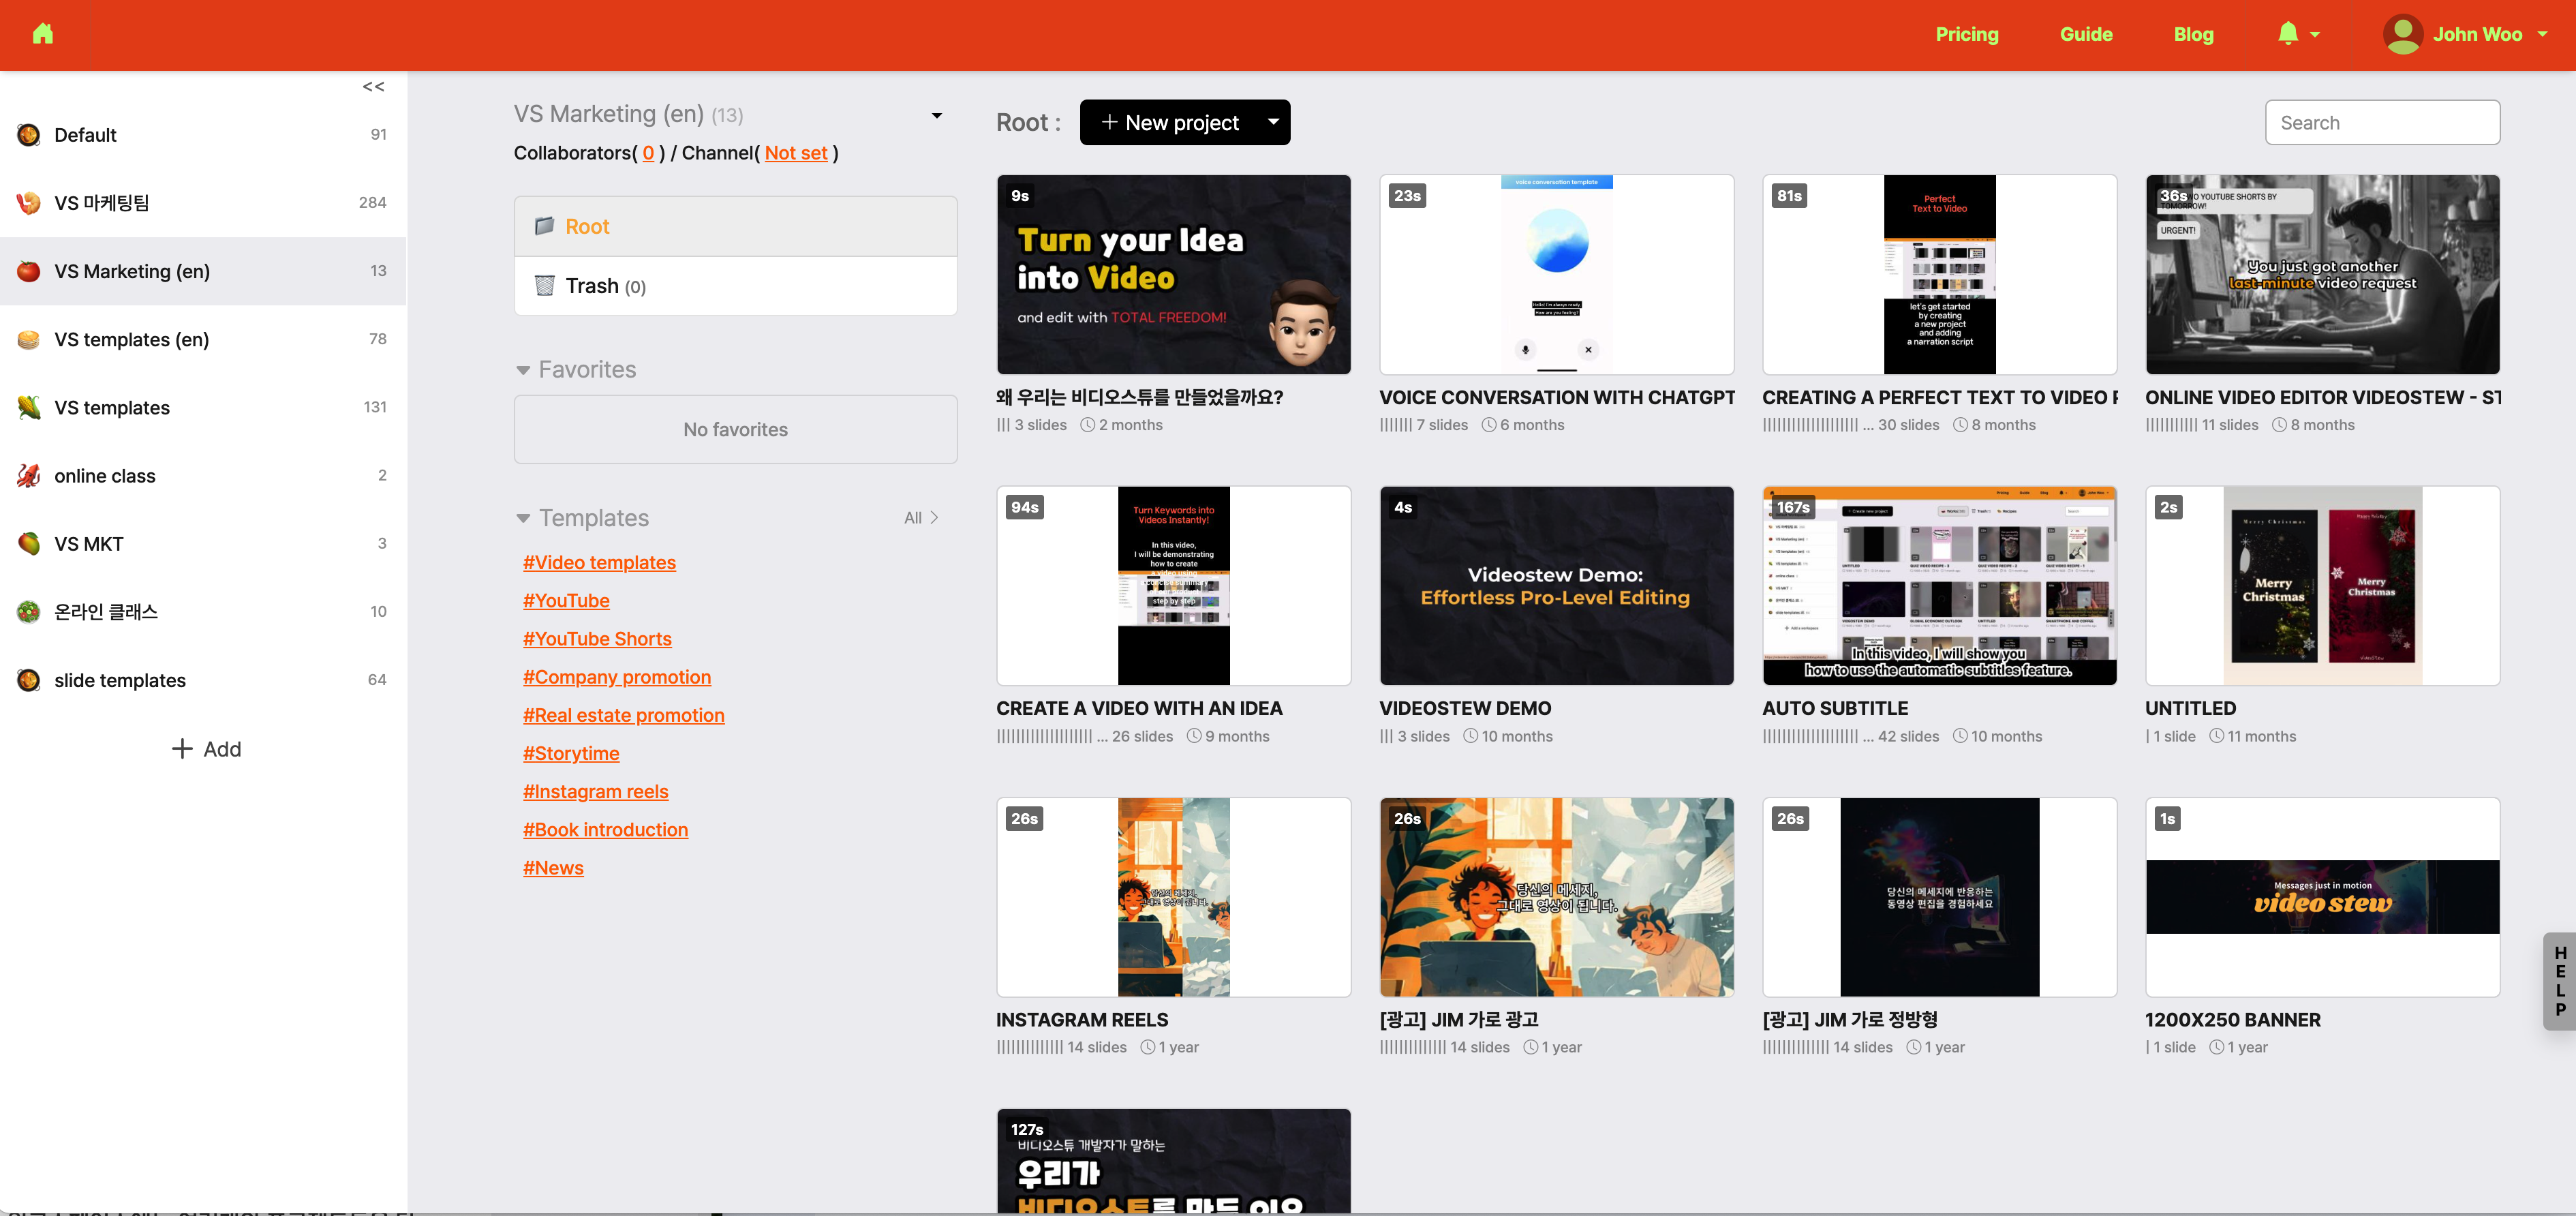Open the Pricing menu item

[1966, 34]
